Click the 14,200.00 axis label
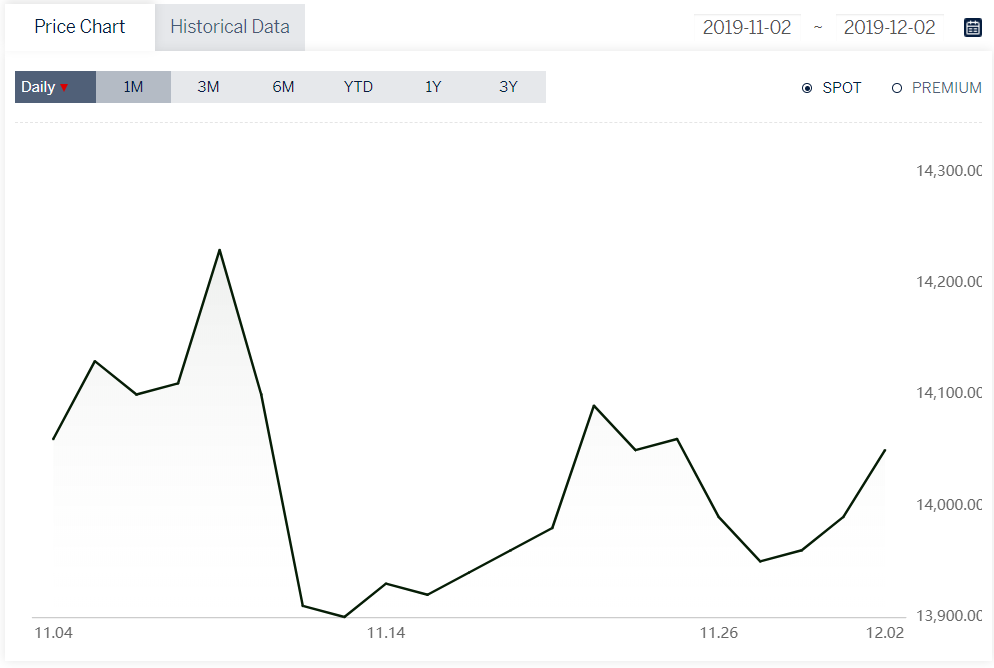The image size is (994, 668). [x=949, y=281]
